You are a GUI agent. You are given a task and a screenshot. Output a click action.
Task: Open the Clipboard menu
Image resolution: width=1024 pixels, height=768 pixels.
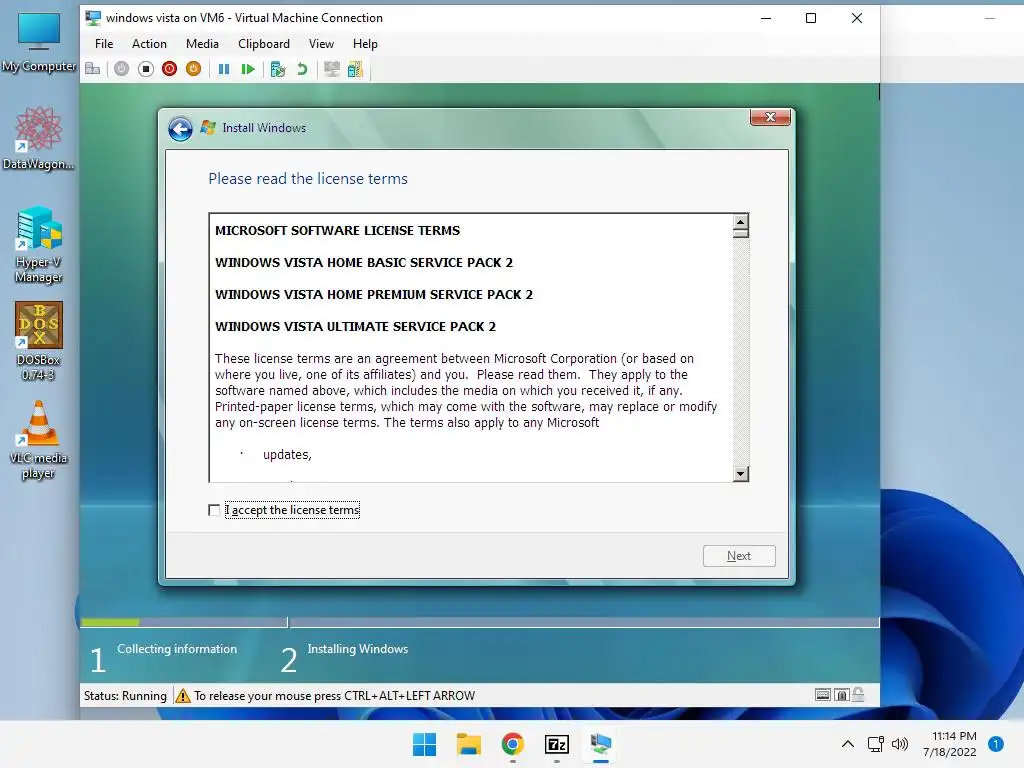264,44
